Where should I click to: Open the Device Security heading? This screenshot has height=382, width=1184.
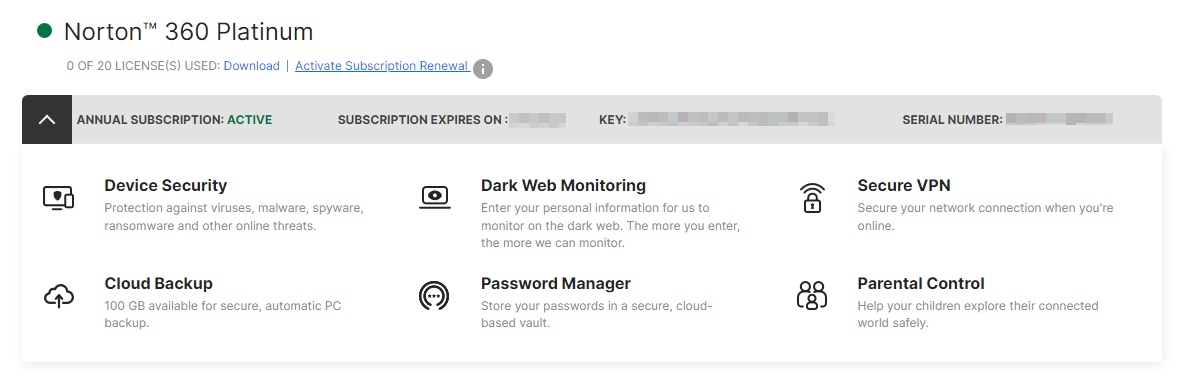[165, 185]
